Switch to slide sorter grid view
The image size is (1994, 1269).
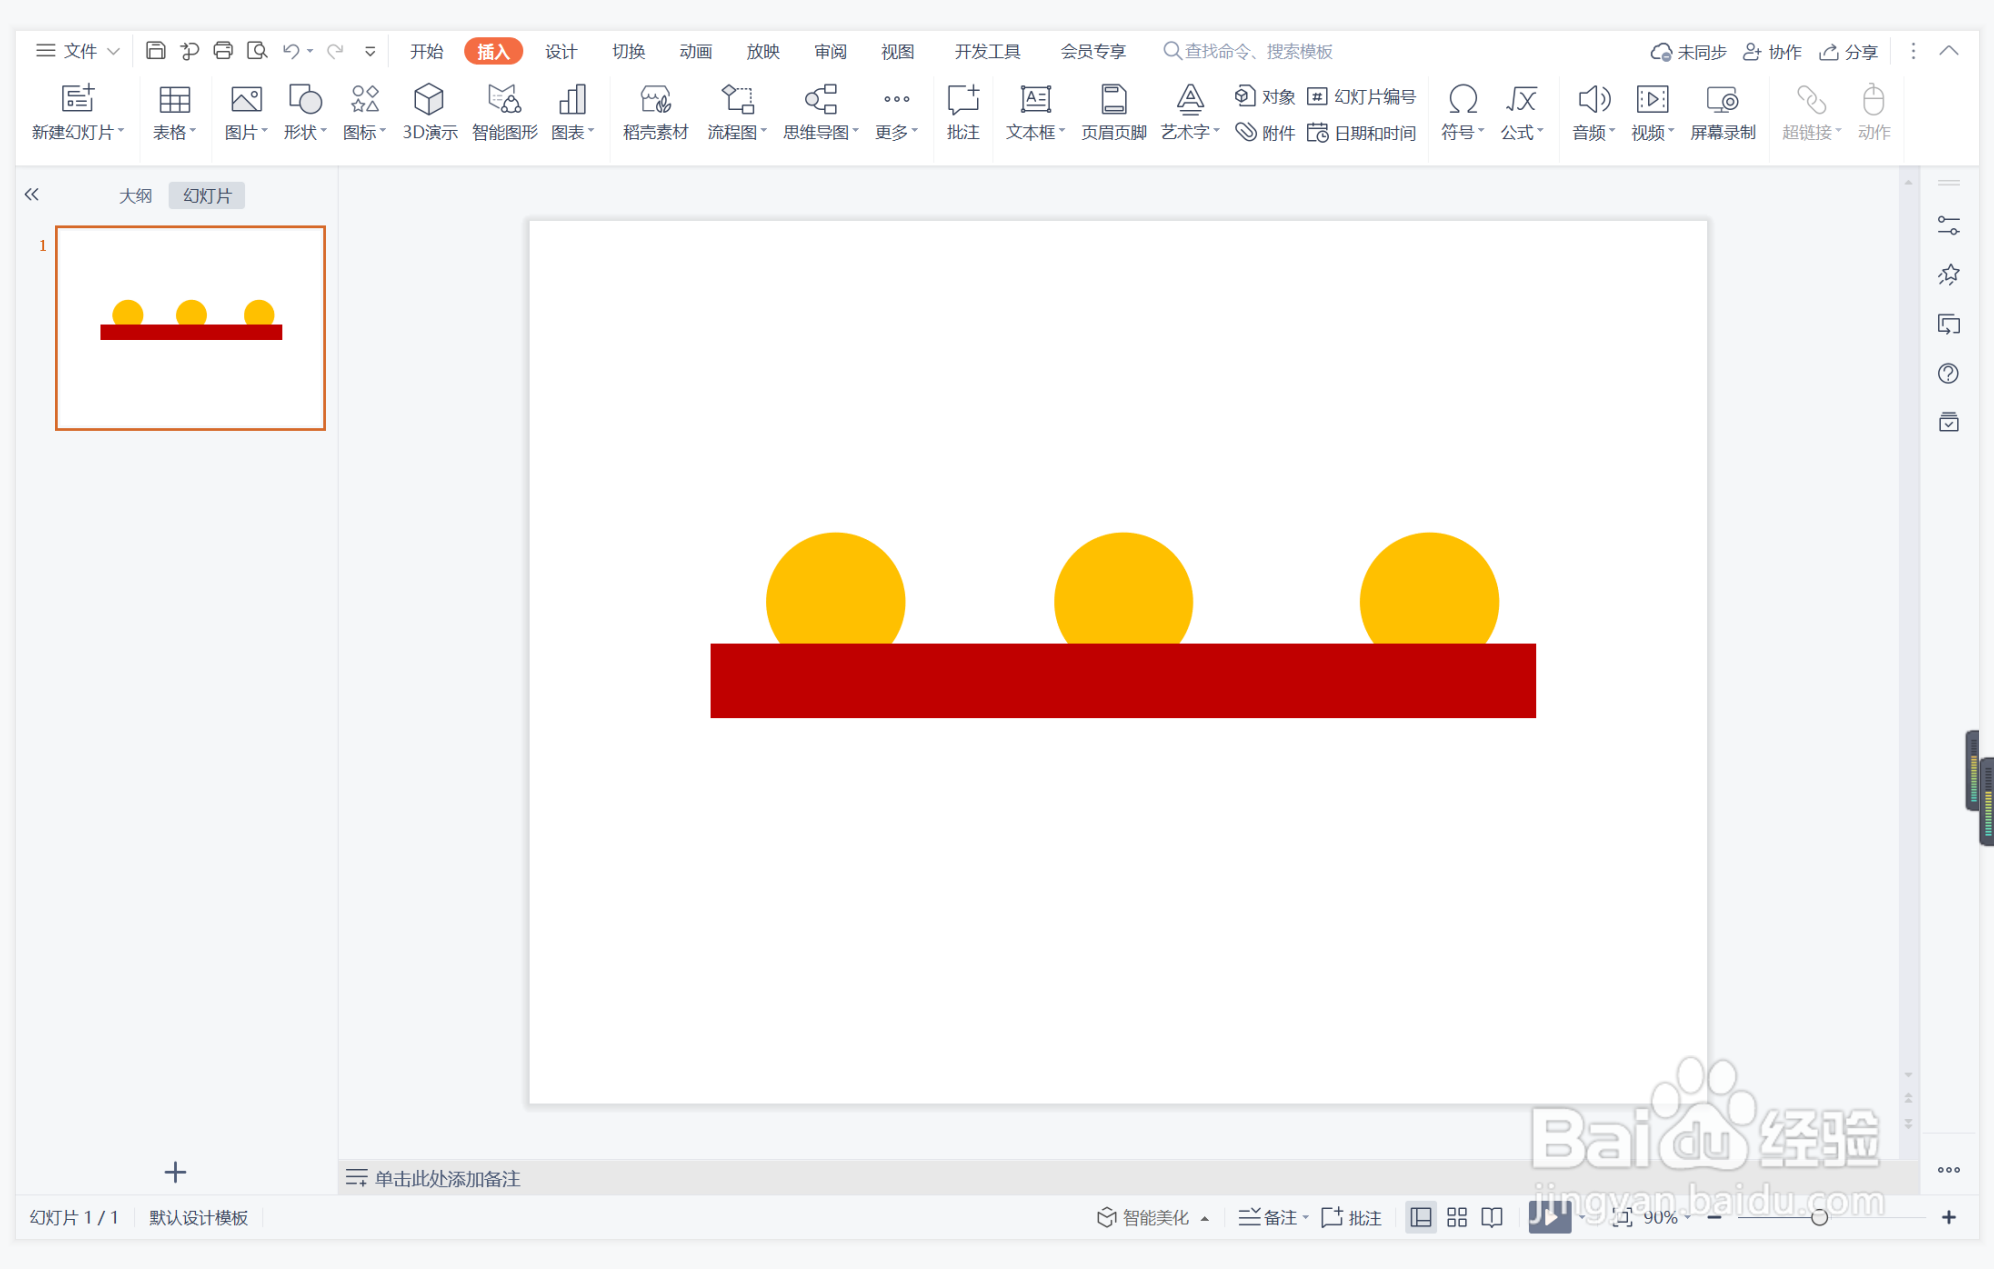click(1457, 1217)
